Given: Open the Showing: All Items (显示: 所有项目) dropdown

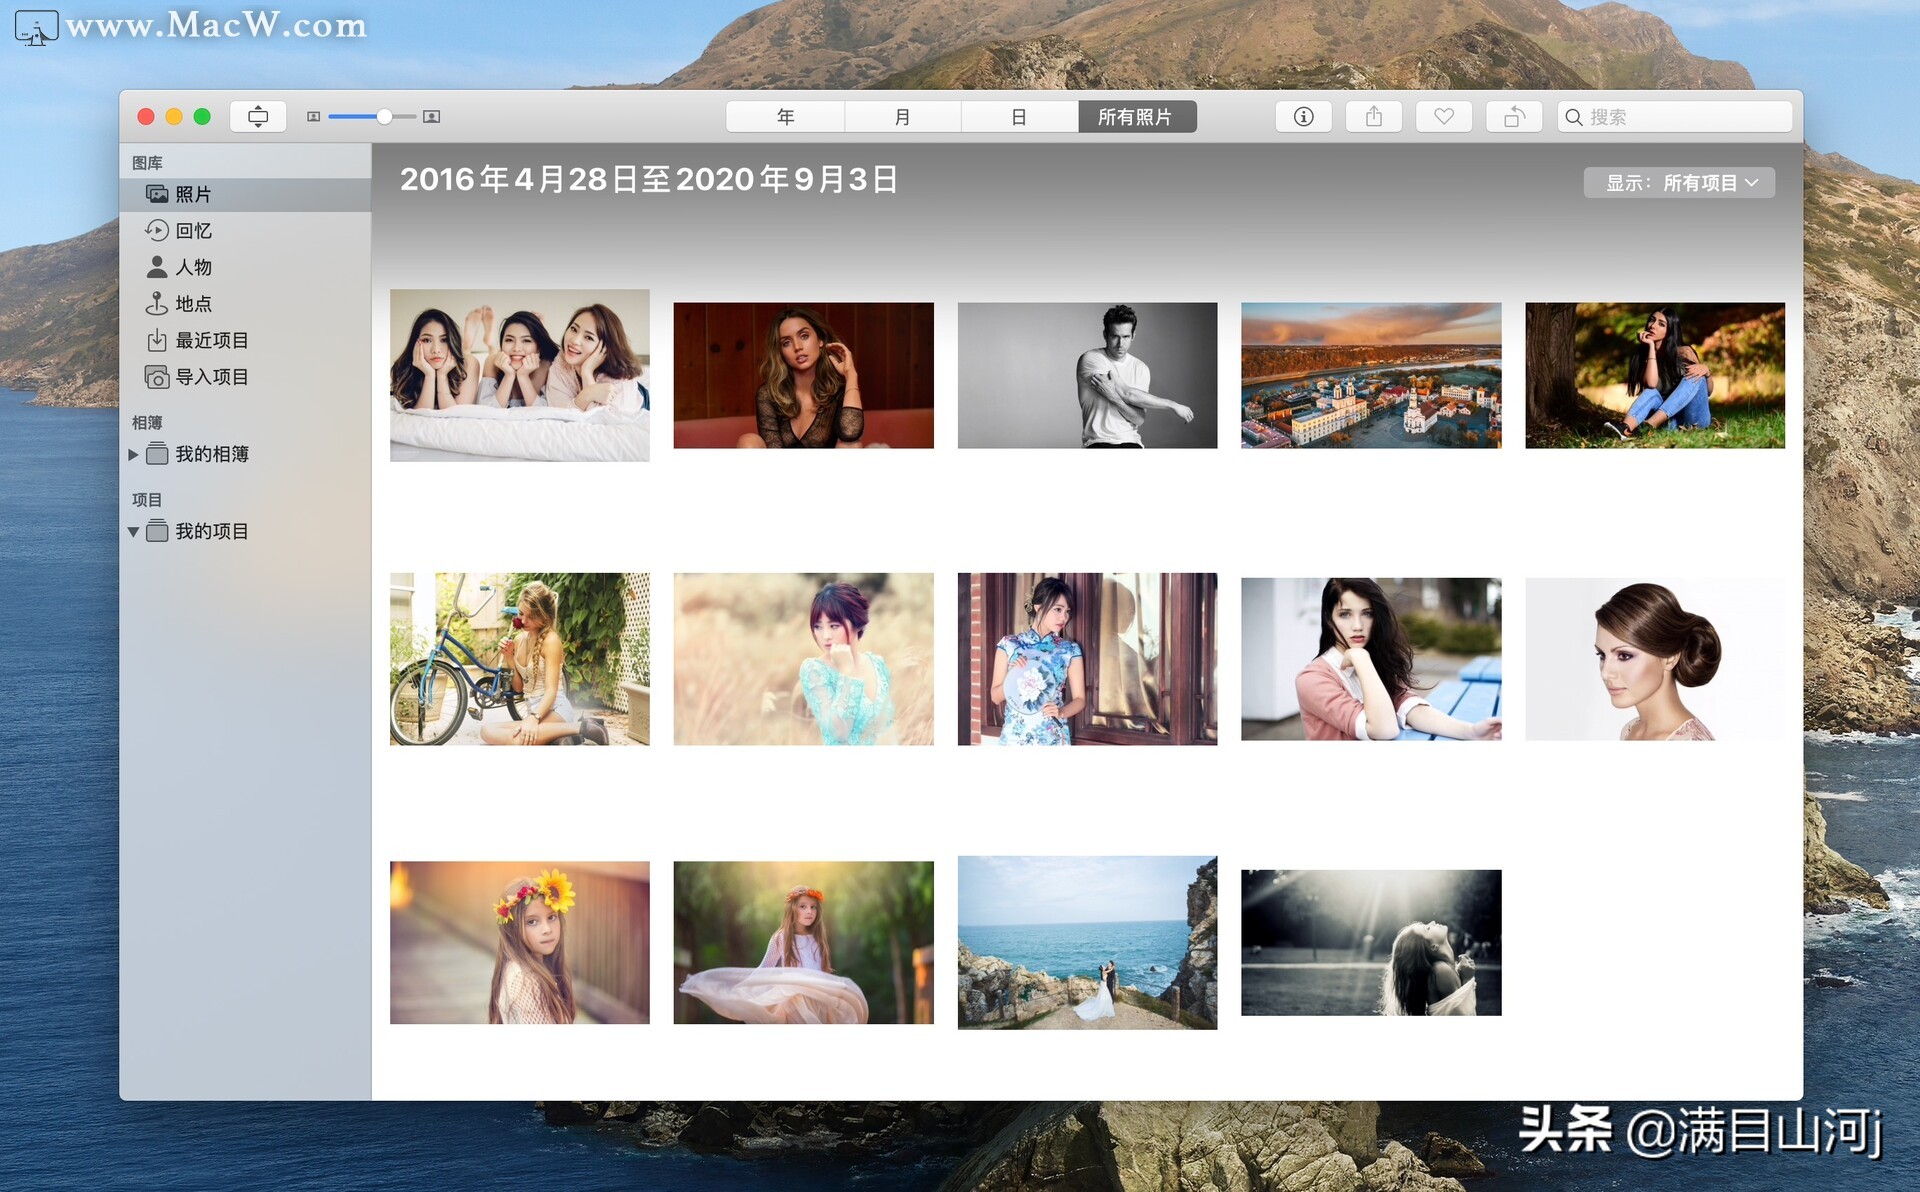Looking at the screenshot, I should pos(1679,183).
